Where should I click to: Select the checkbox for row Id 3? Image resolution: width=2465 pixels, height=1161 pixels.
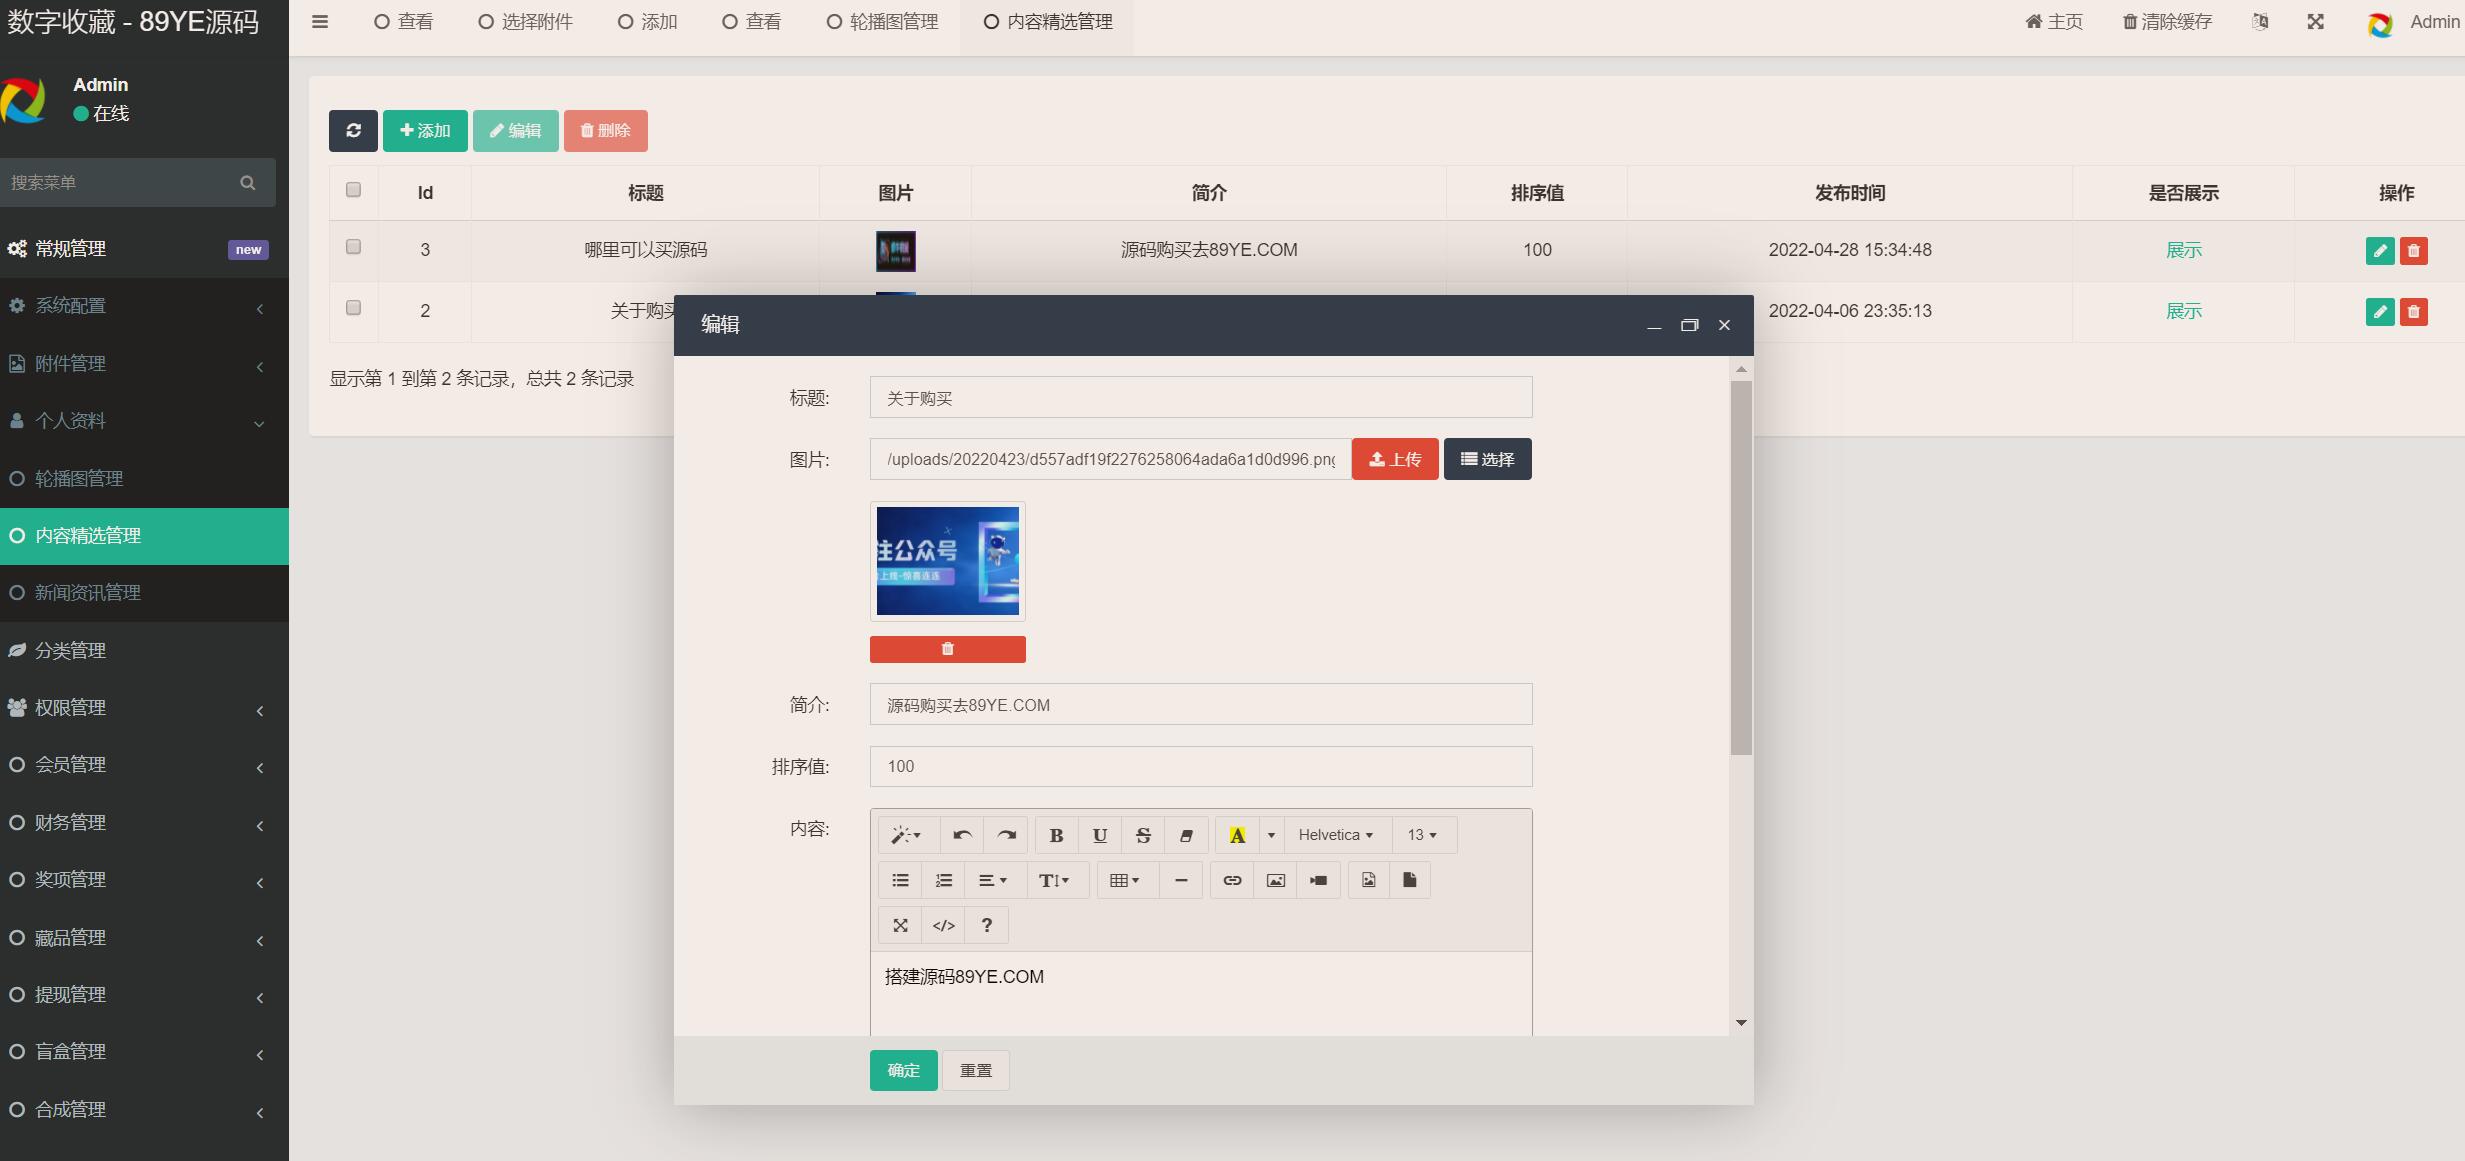coord(353,247)
